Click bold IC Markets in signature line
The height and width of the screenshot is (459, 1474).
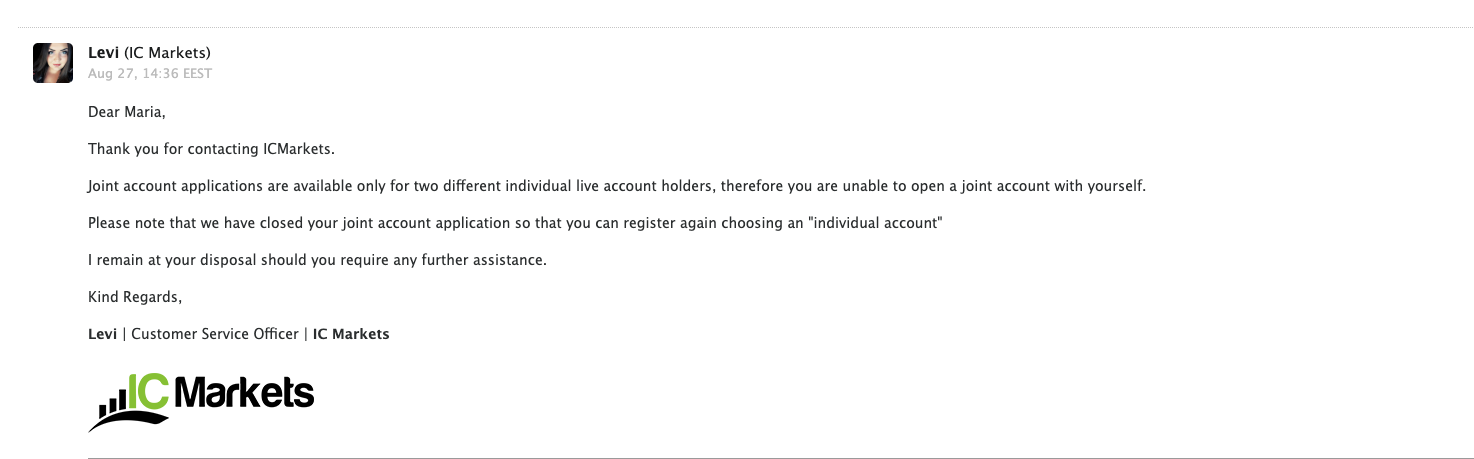pyautogui.click(x=351, y=334)
